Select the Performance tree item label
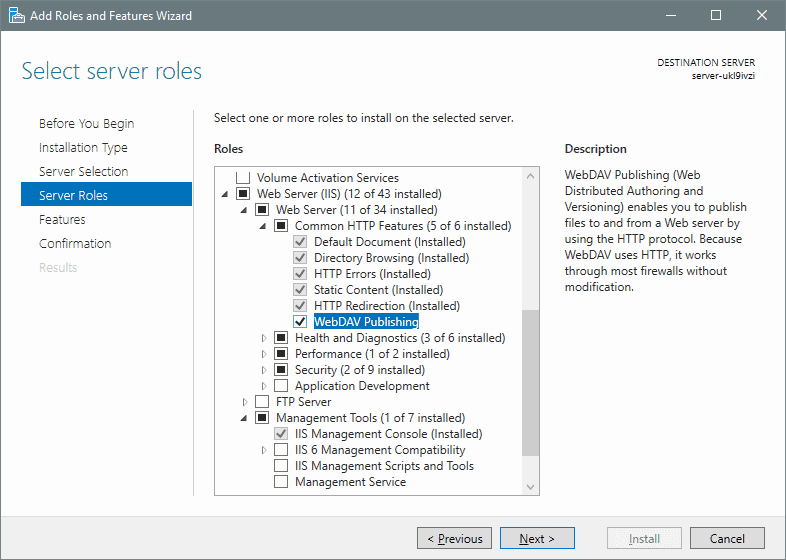Viewport: 786px width, 560px height. [x=328, y=354]
